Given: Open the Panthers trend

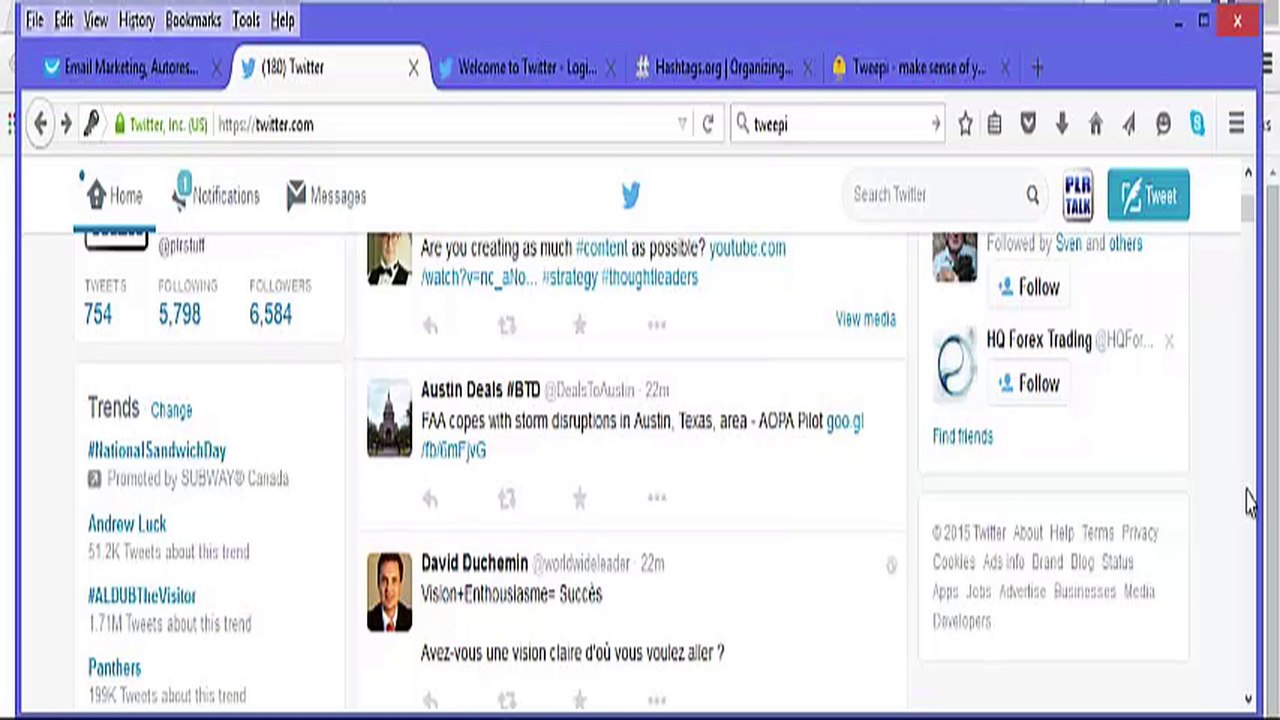Looking at the screenshot, I should [114, 668].
